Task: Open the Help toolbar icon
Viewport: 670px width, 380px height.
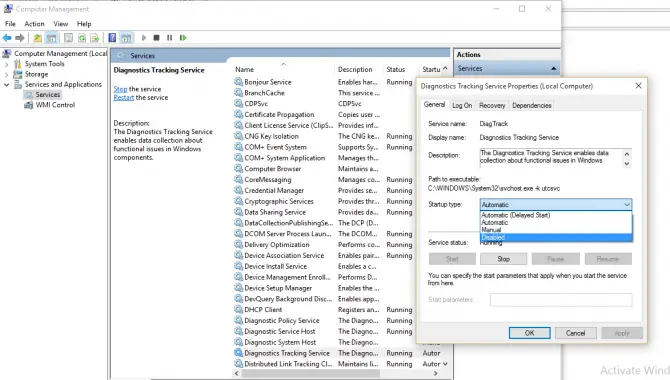Action: point(112,38)
